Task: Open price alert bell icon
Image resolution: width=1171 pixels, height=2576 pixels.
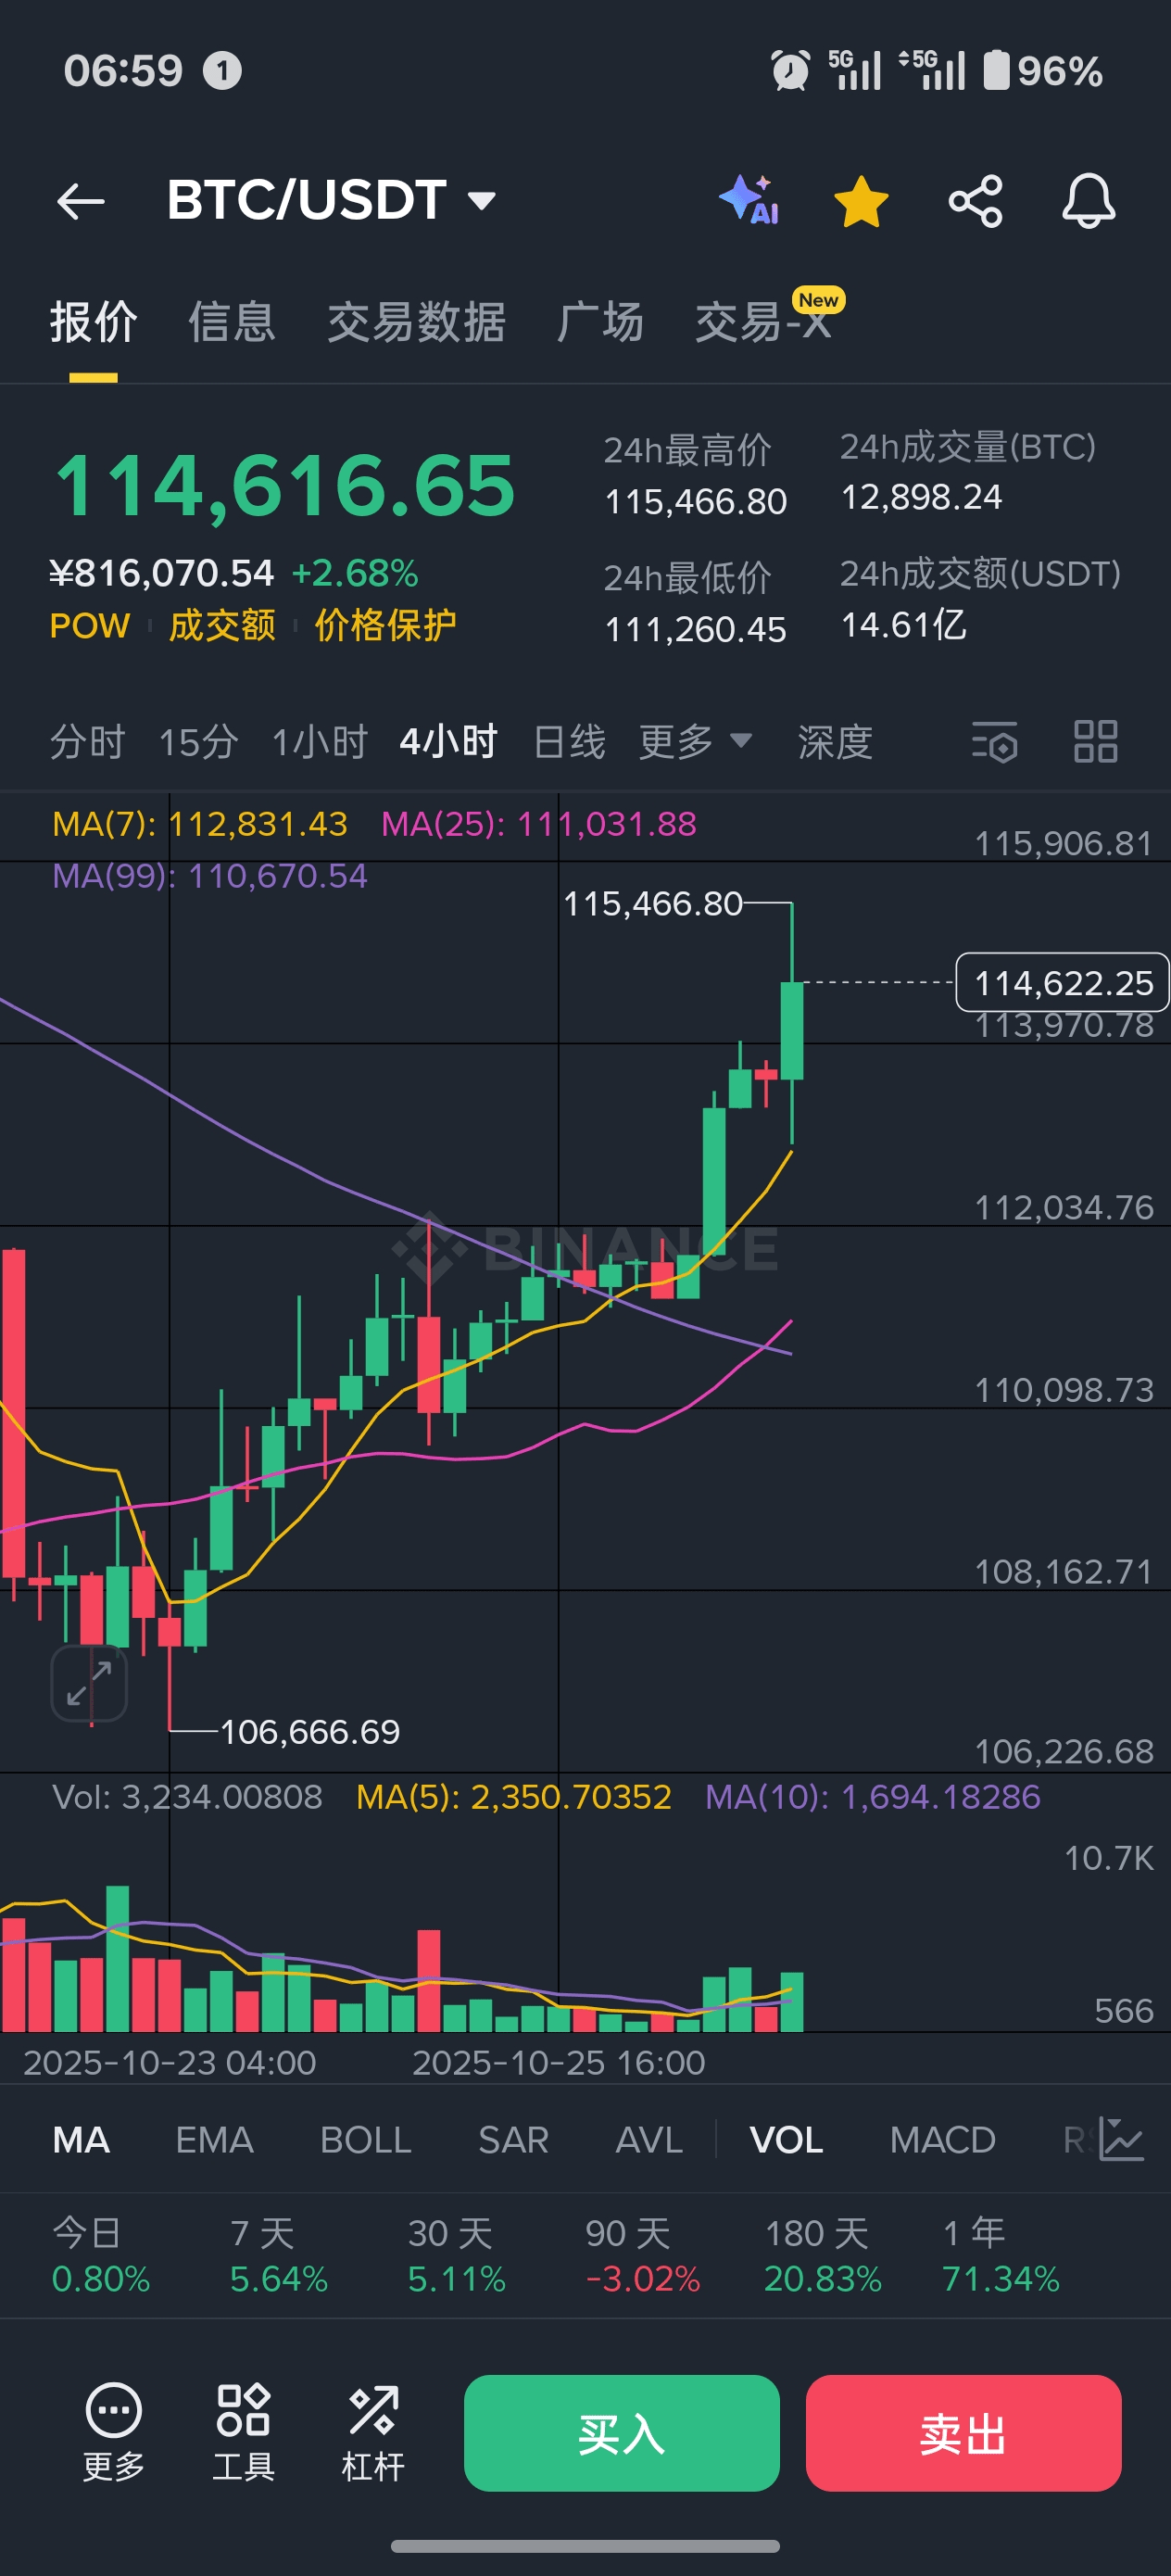Action: 1088,201
